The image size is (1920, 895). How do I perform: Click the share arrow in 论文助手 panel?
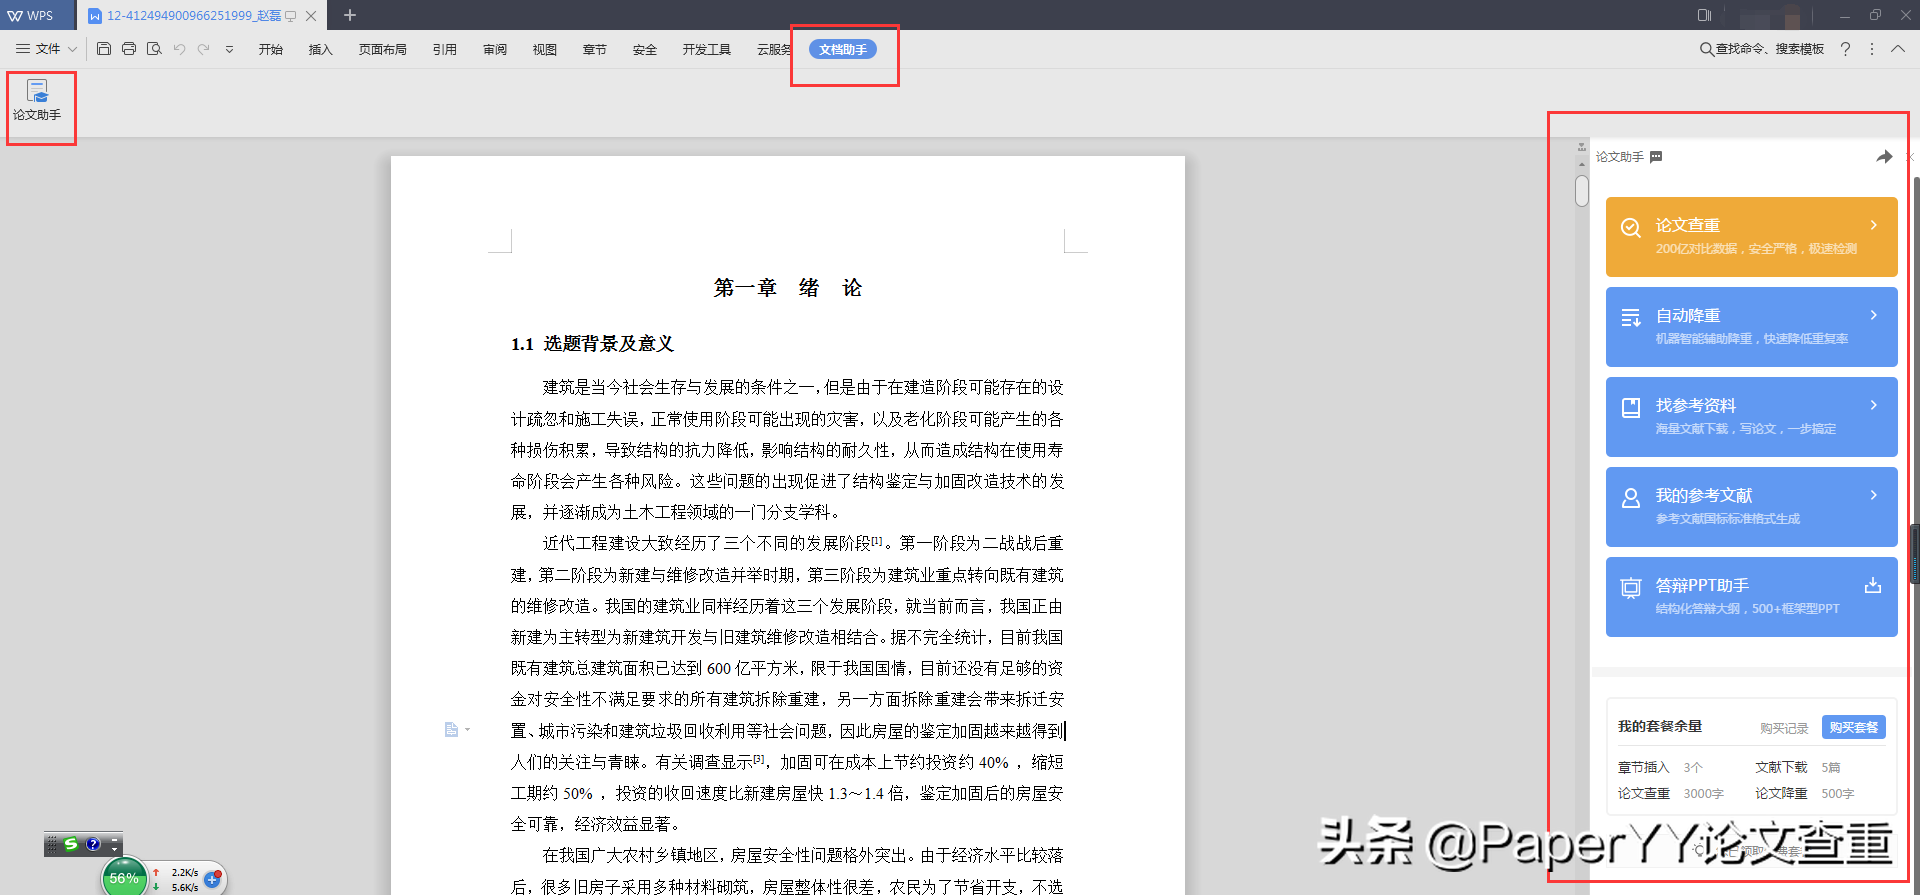click(x=1884, y=157)
